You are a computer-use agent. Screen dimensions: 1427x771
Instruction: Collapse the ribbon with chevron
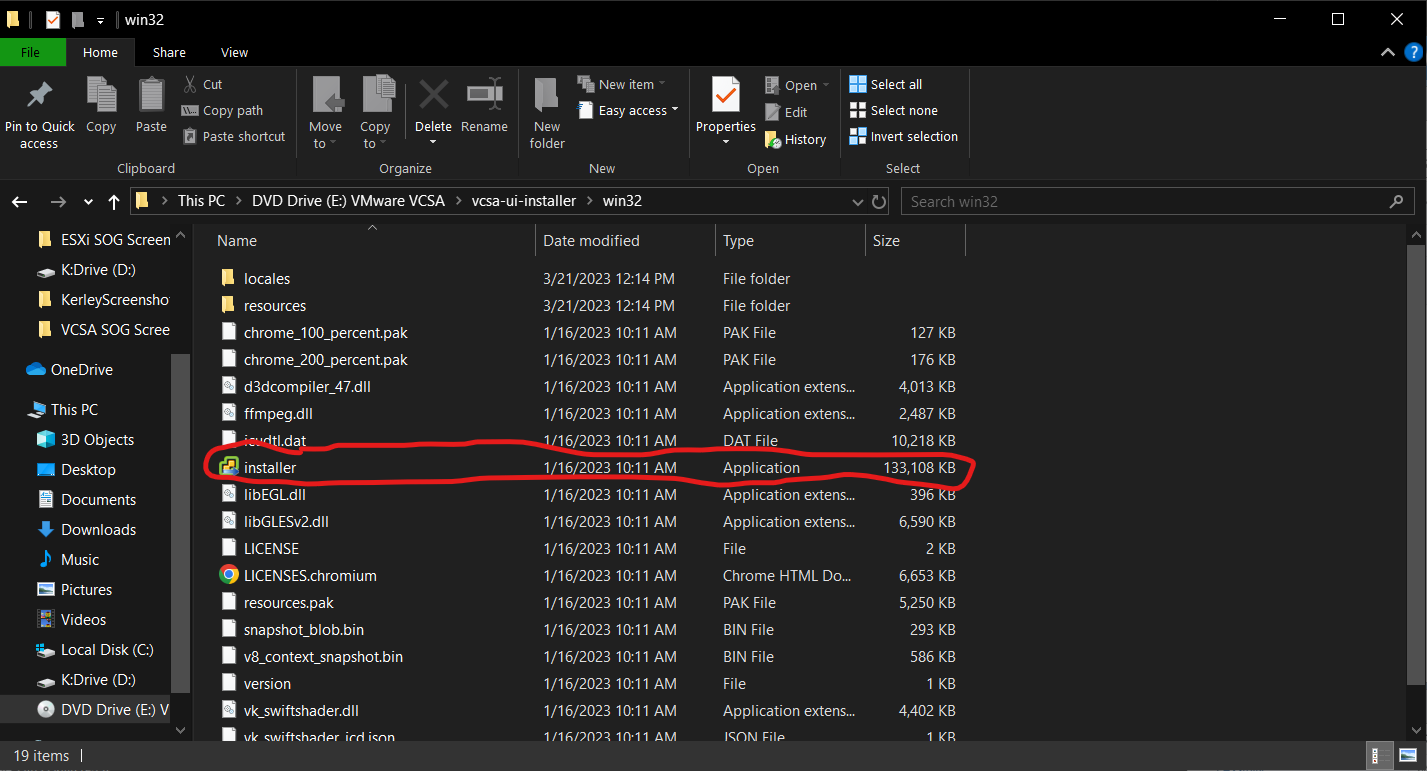(x=1387, y=52)
